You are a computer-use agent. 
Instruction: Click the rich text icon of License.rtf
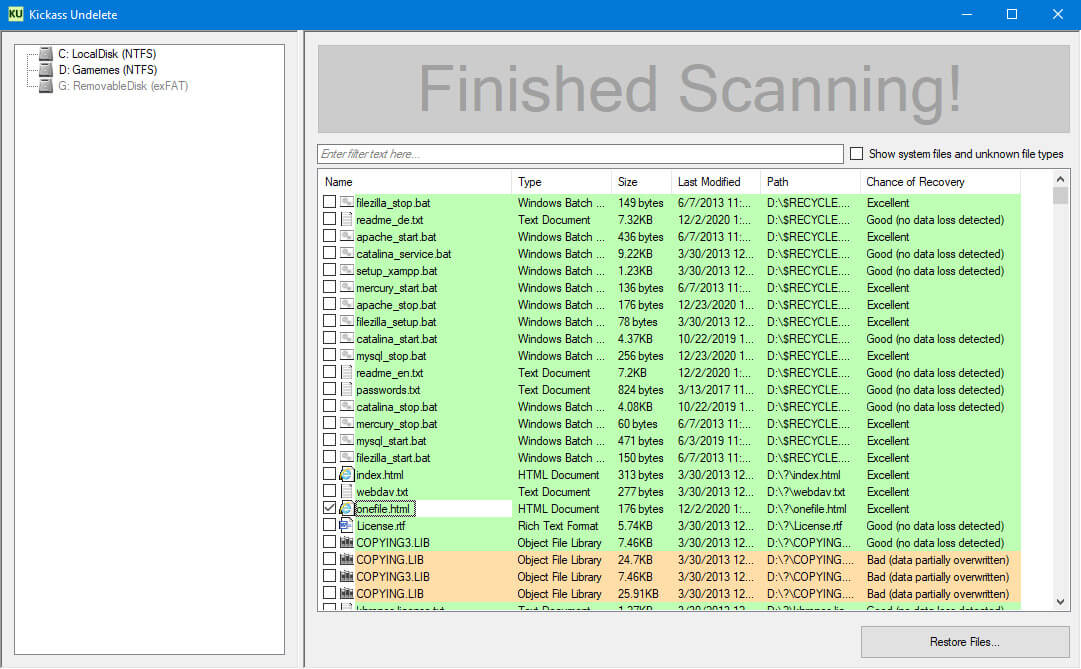pyautogui.click(x=347, y=526)
